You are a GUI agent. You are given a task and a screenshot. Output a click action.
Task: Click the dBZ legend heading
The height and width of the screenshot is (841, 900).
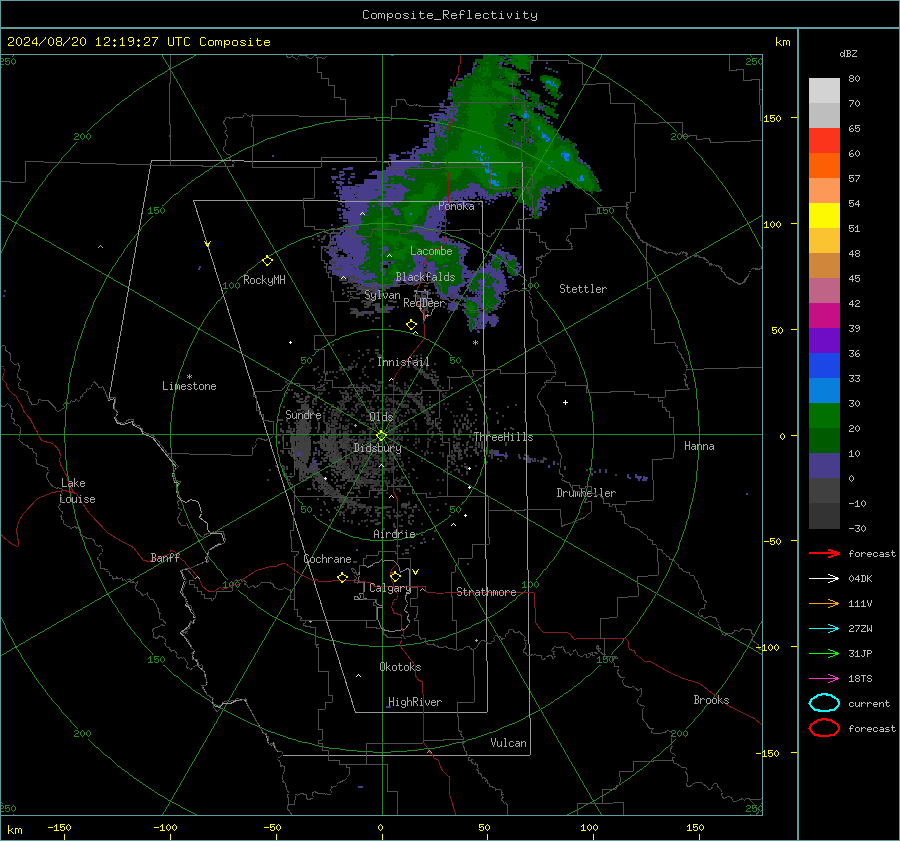(848, 53)
